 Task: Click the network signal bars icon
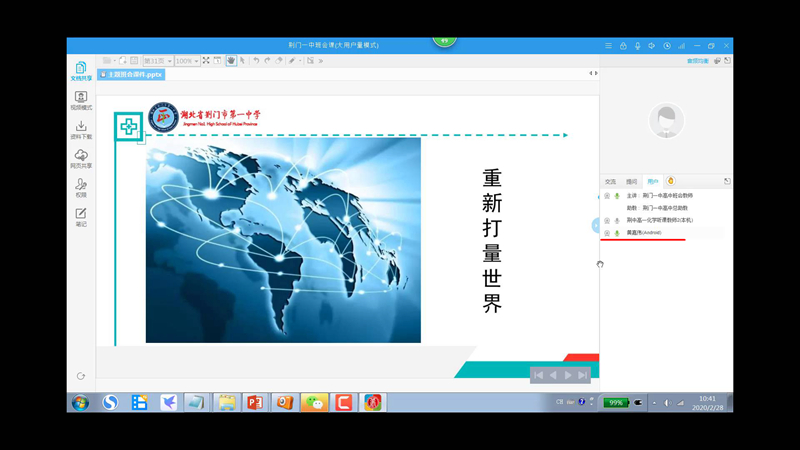[x=682, y=46]
